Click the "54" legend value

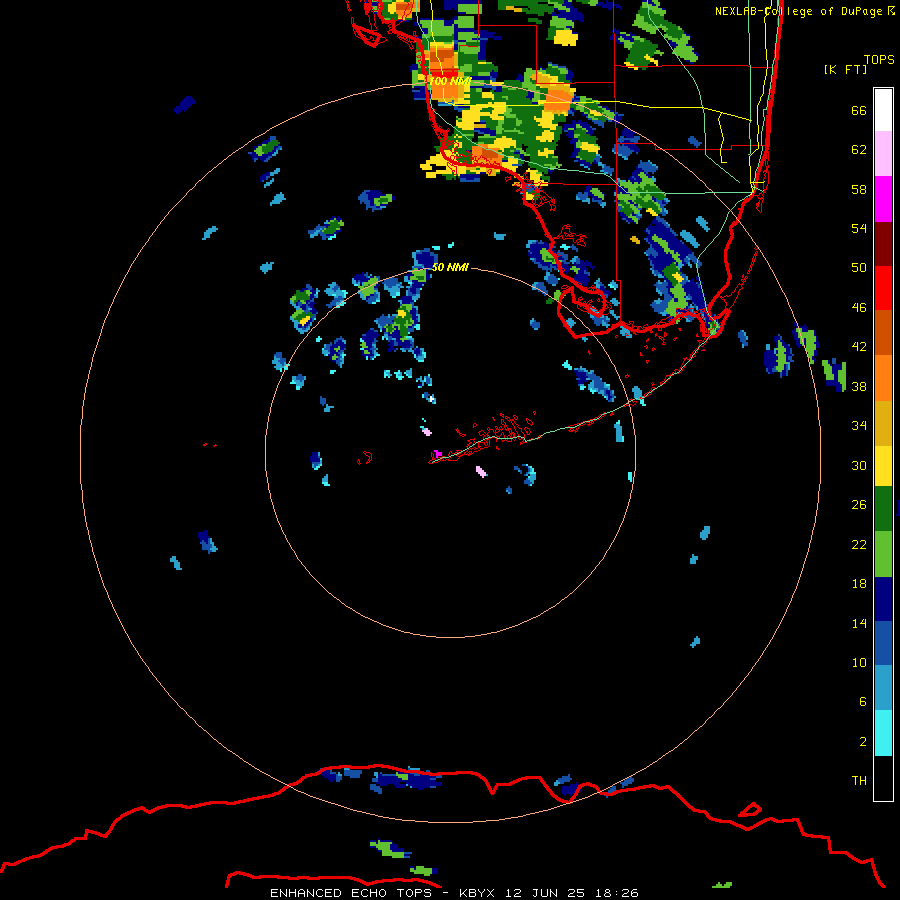[859, 228]
